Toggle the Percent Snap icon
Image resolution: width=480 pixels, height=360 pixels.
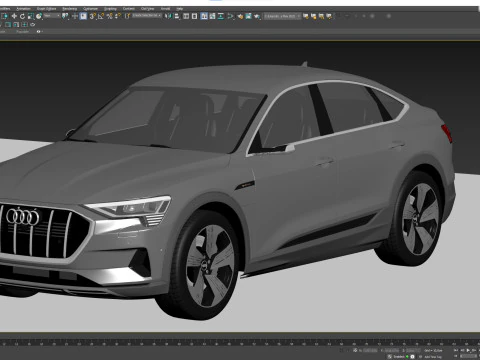pyautogui.click(x=110, y=16)
